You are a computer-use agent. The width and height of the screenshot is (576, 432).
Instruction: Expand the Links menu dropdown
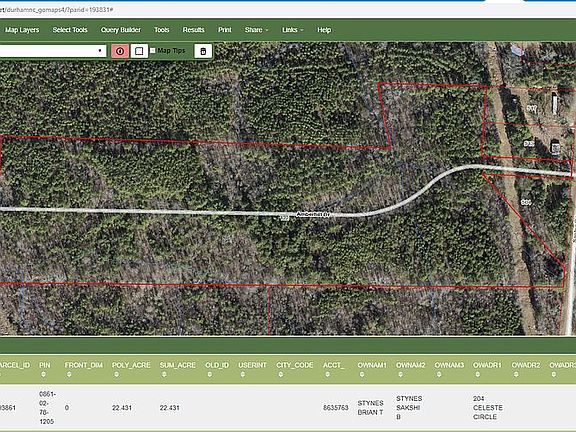(x=292, y=30)
